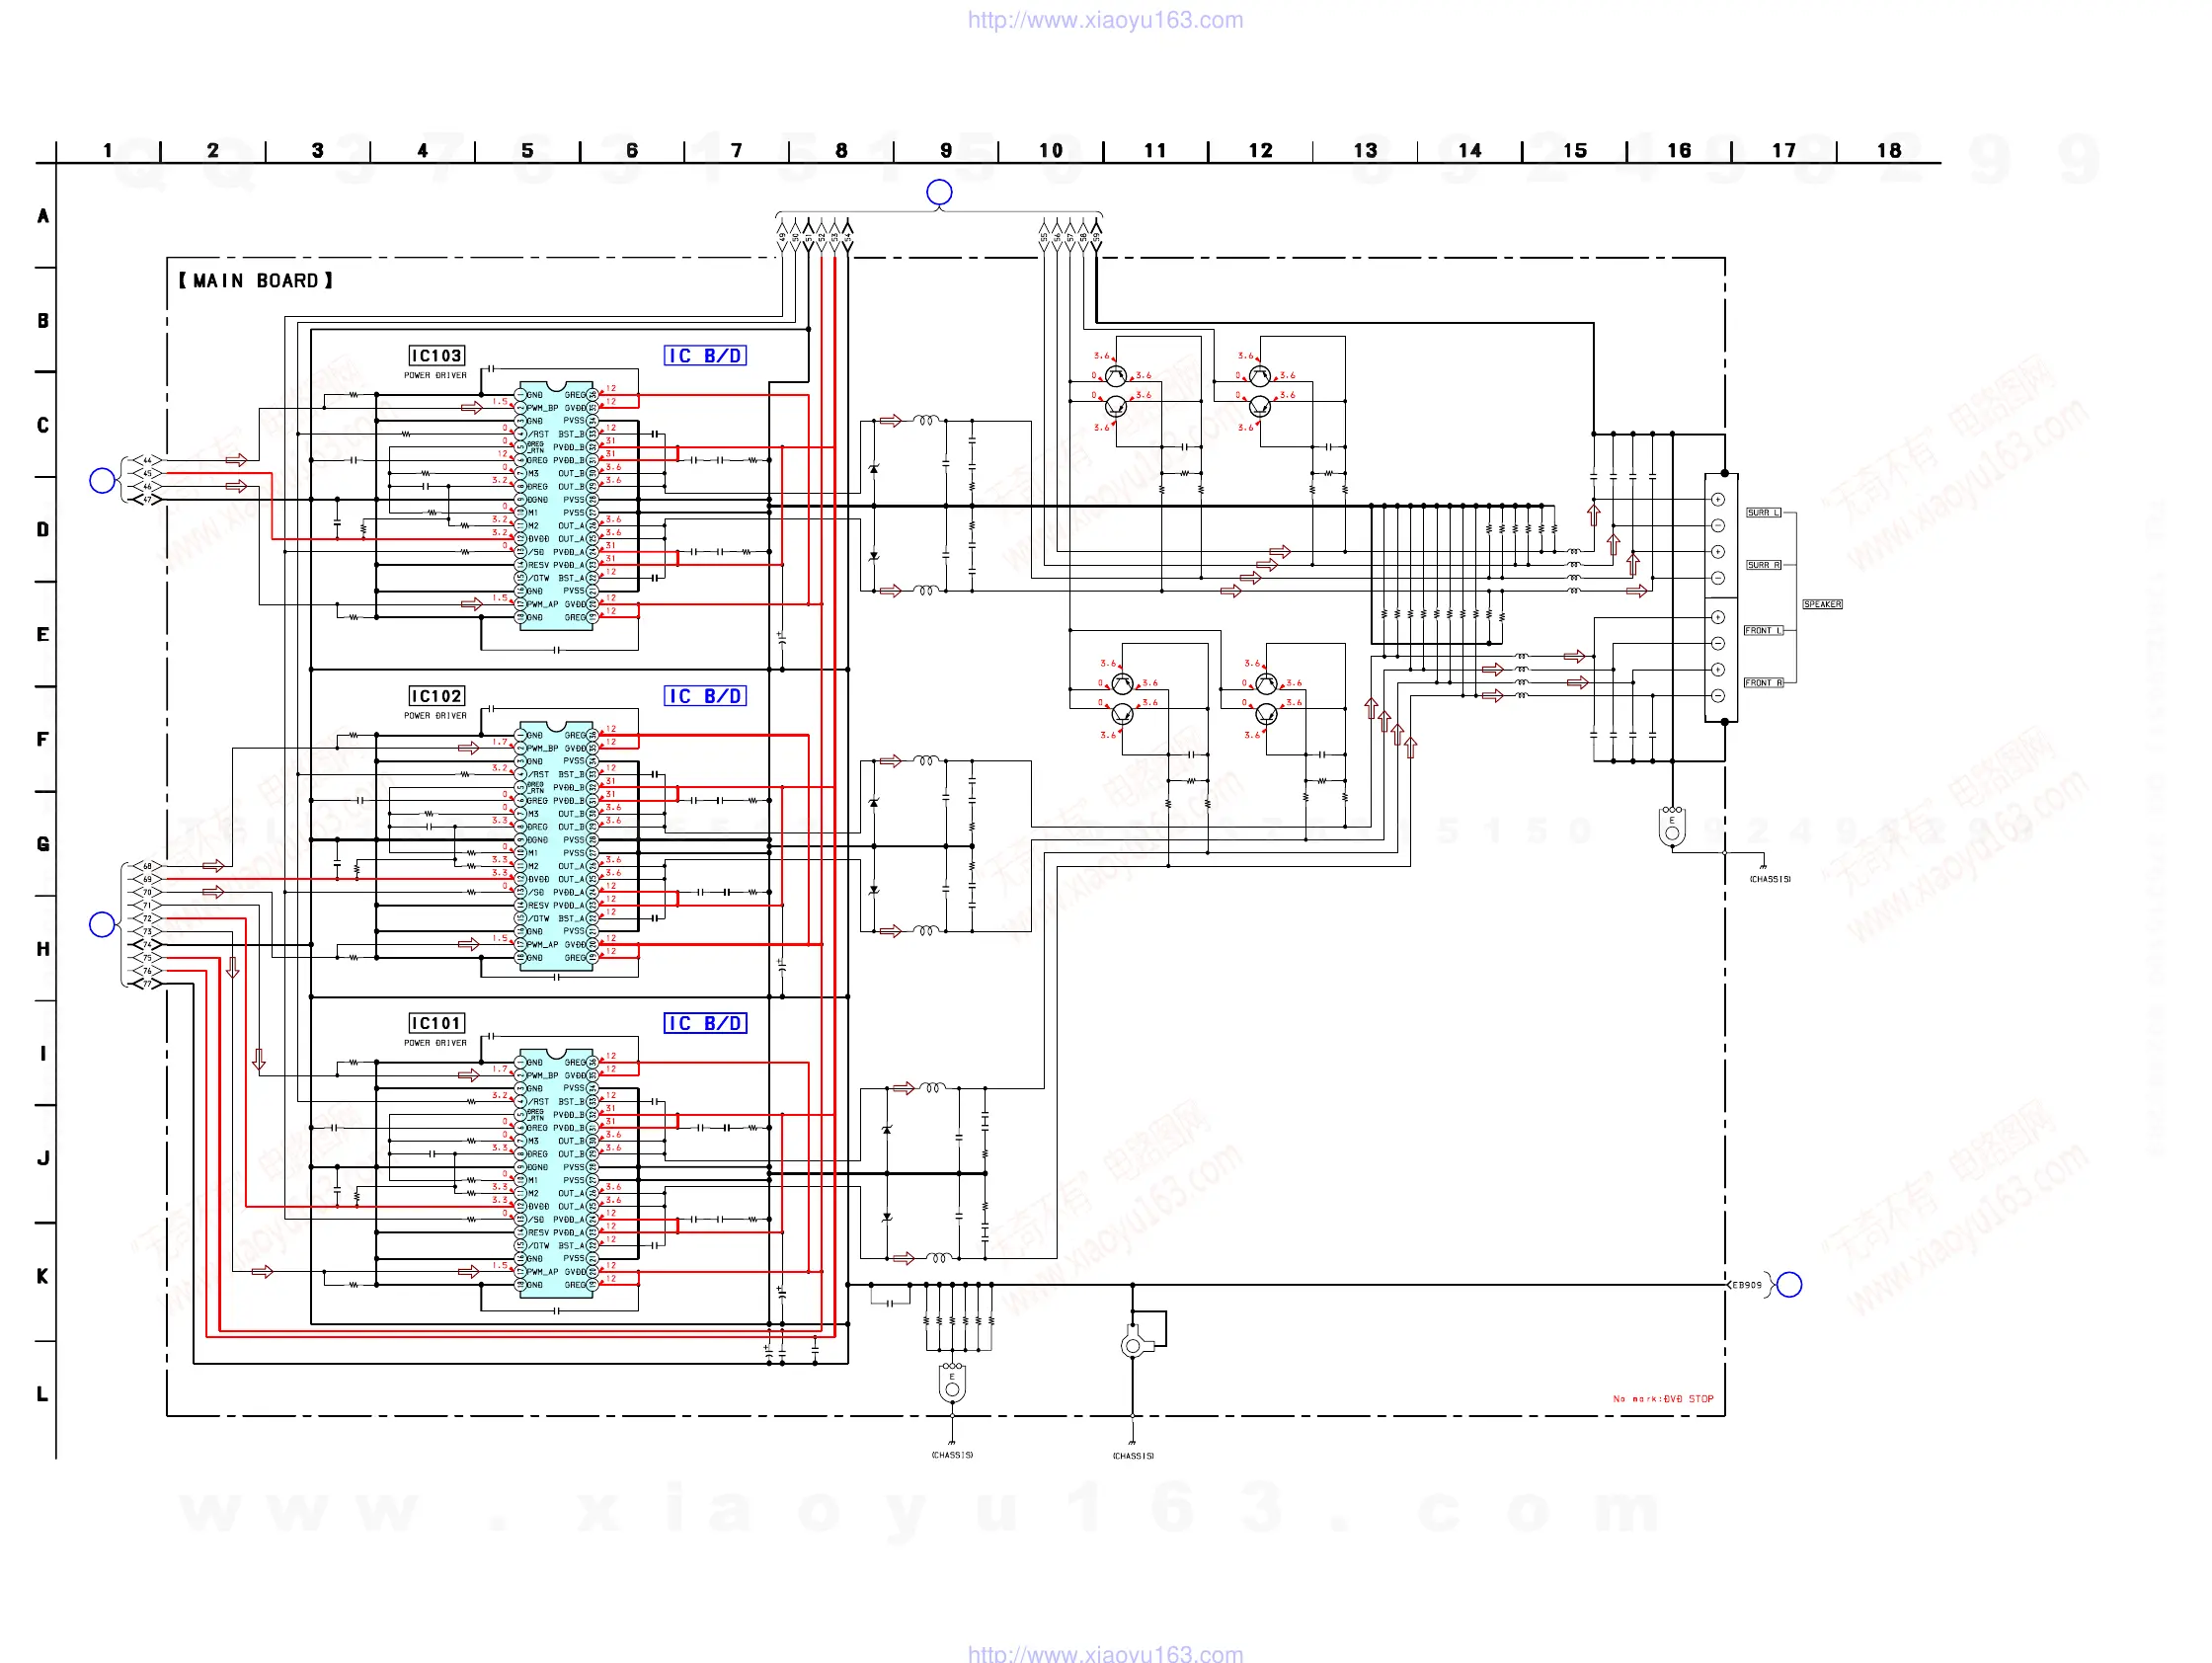Image resolution: width=2212 pixels, height=1663 pixels.
Task: Click the blue circle left of pins 68-77
Action: click(x=102, y=924)
